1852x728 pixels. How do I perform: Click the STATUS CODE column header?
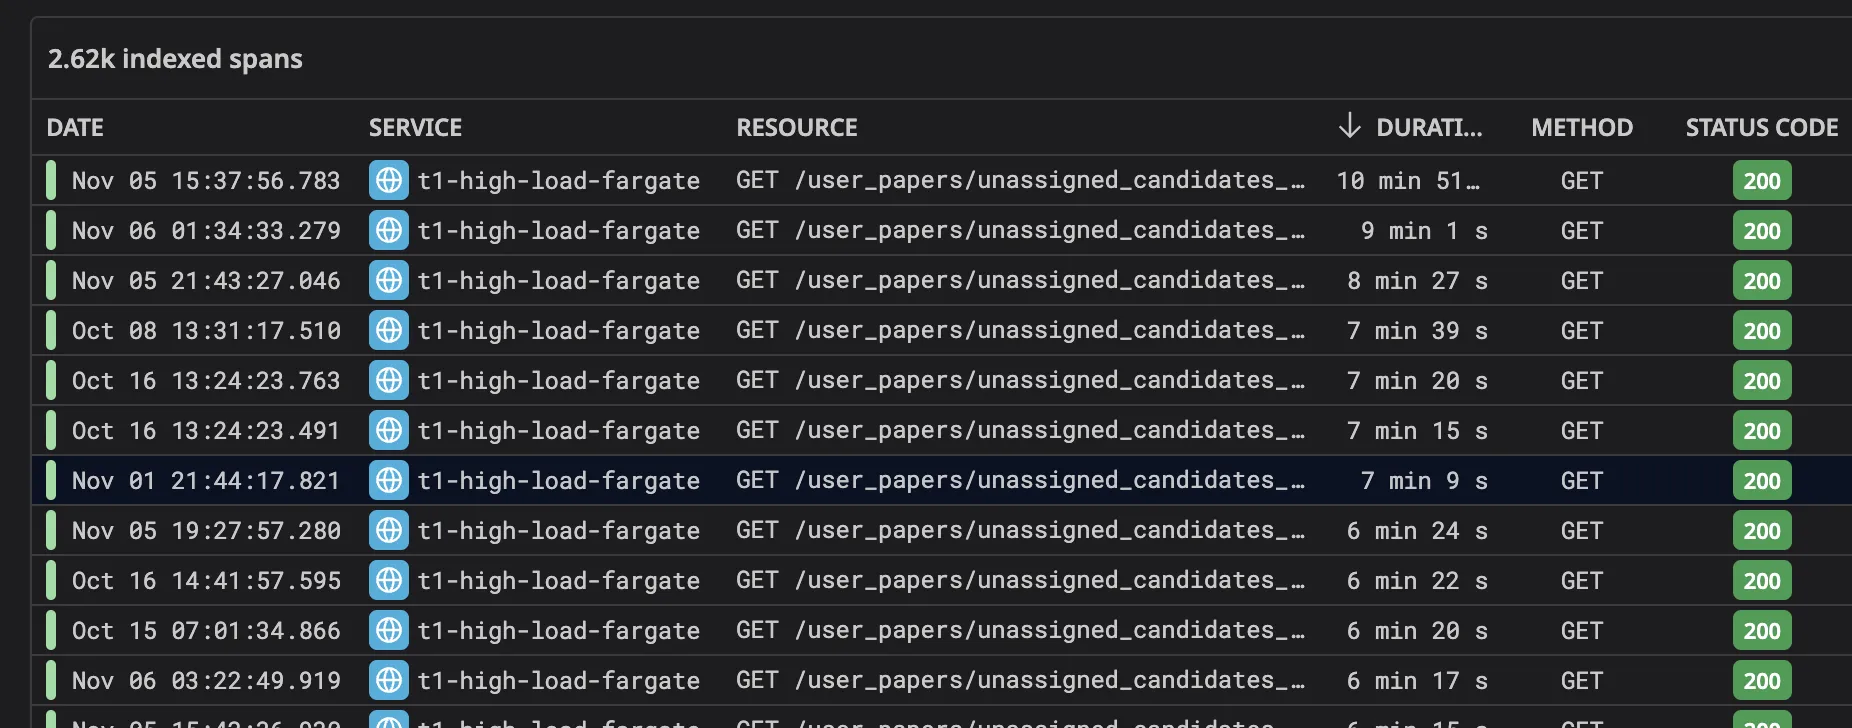(1762, 128)
